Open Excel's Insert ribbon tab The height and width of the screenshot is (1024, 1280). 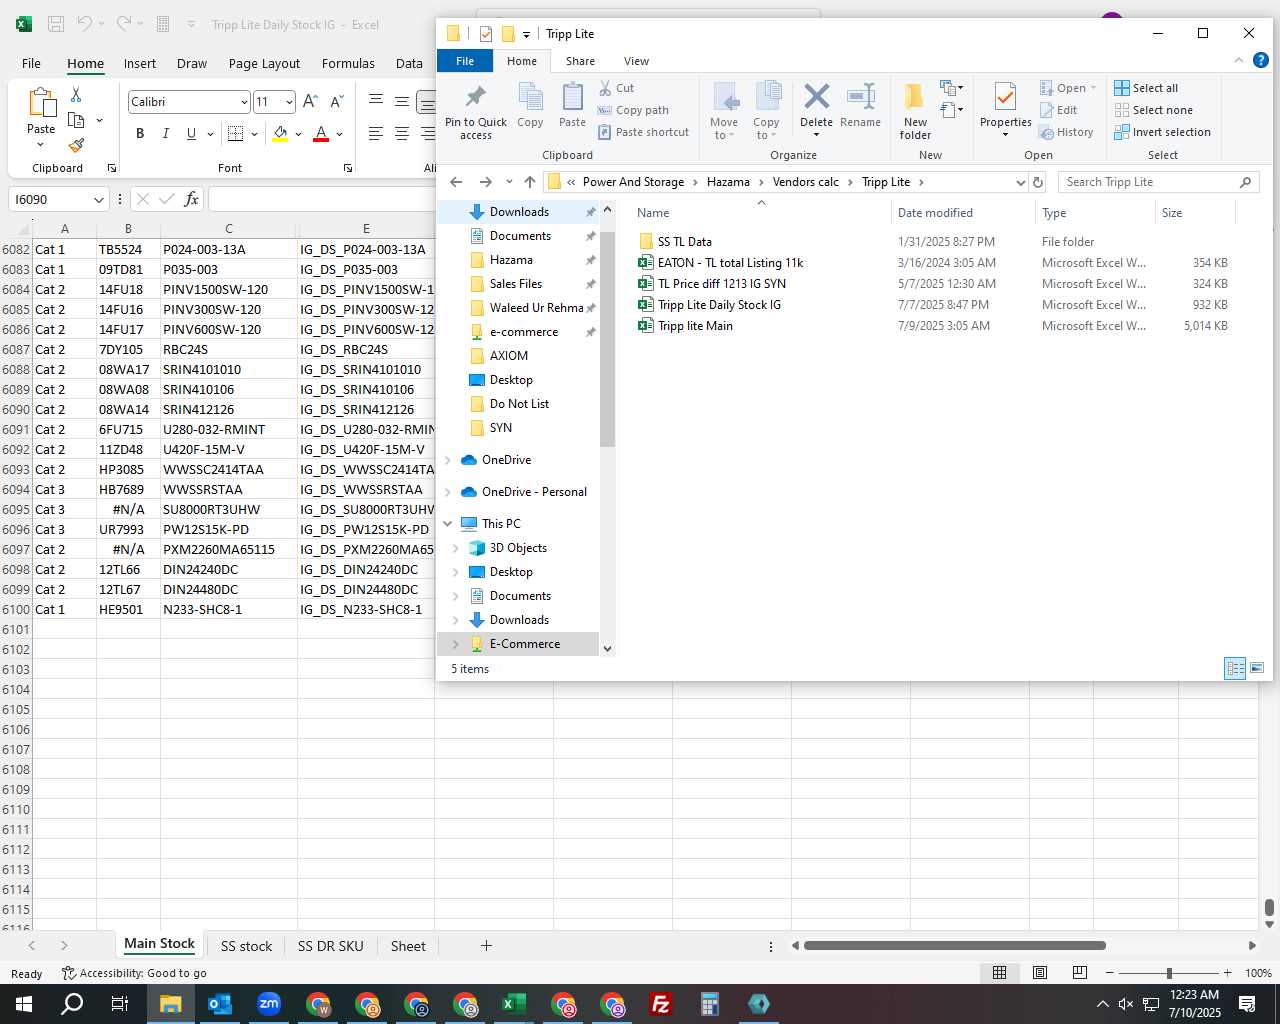click(x=140, y=63)
